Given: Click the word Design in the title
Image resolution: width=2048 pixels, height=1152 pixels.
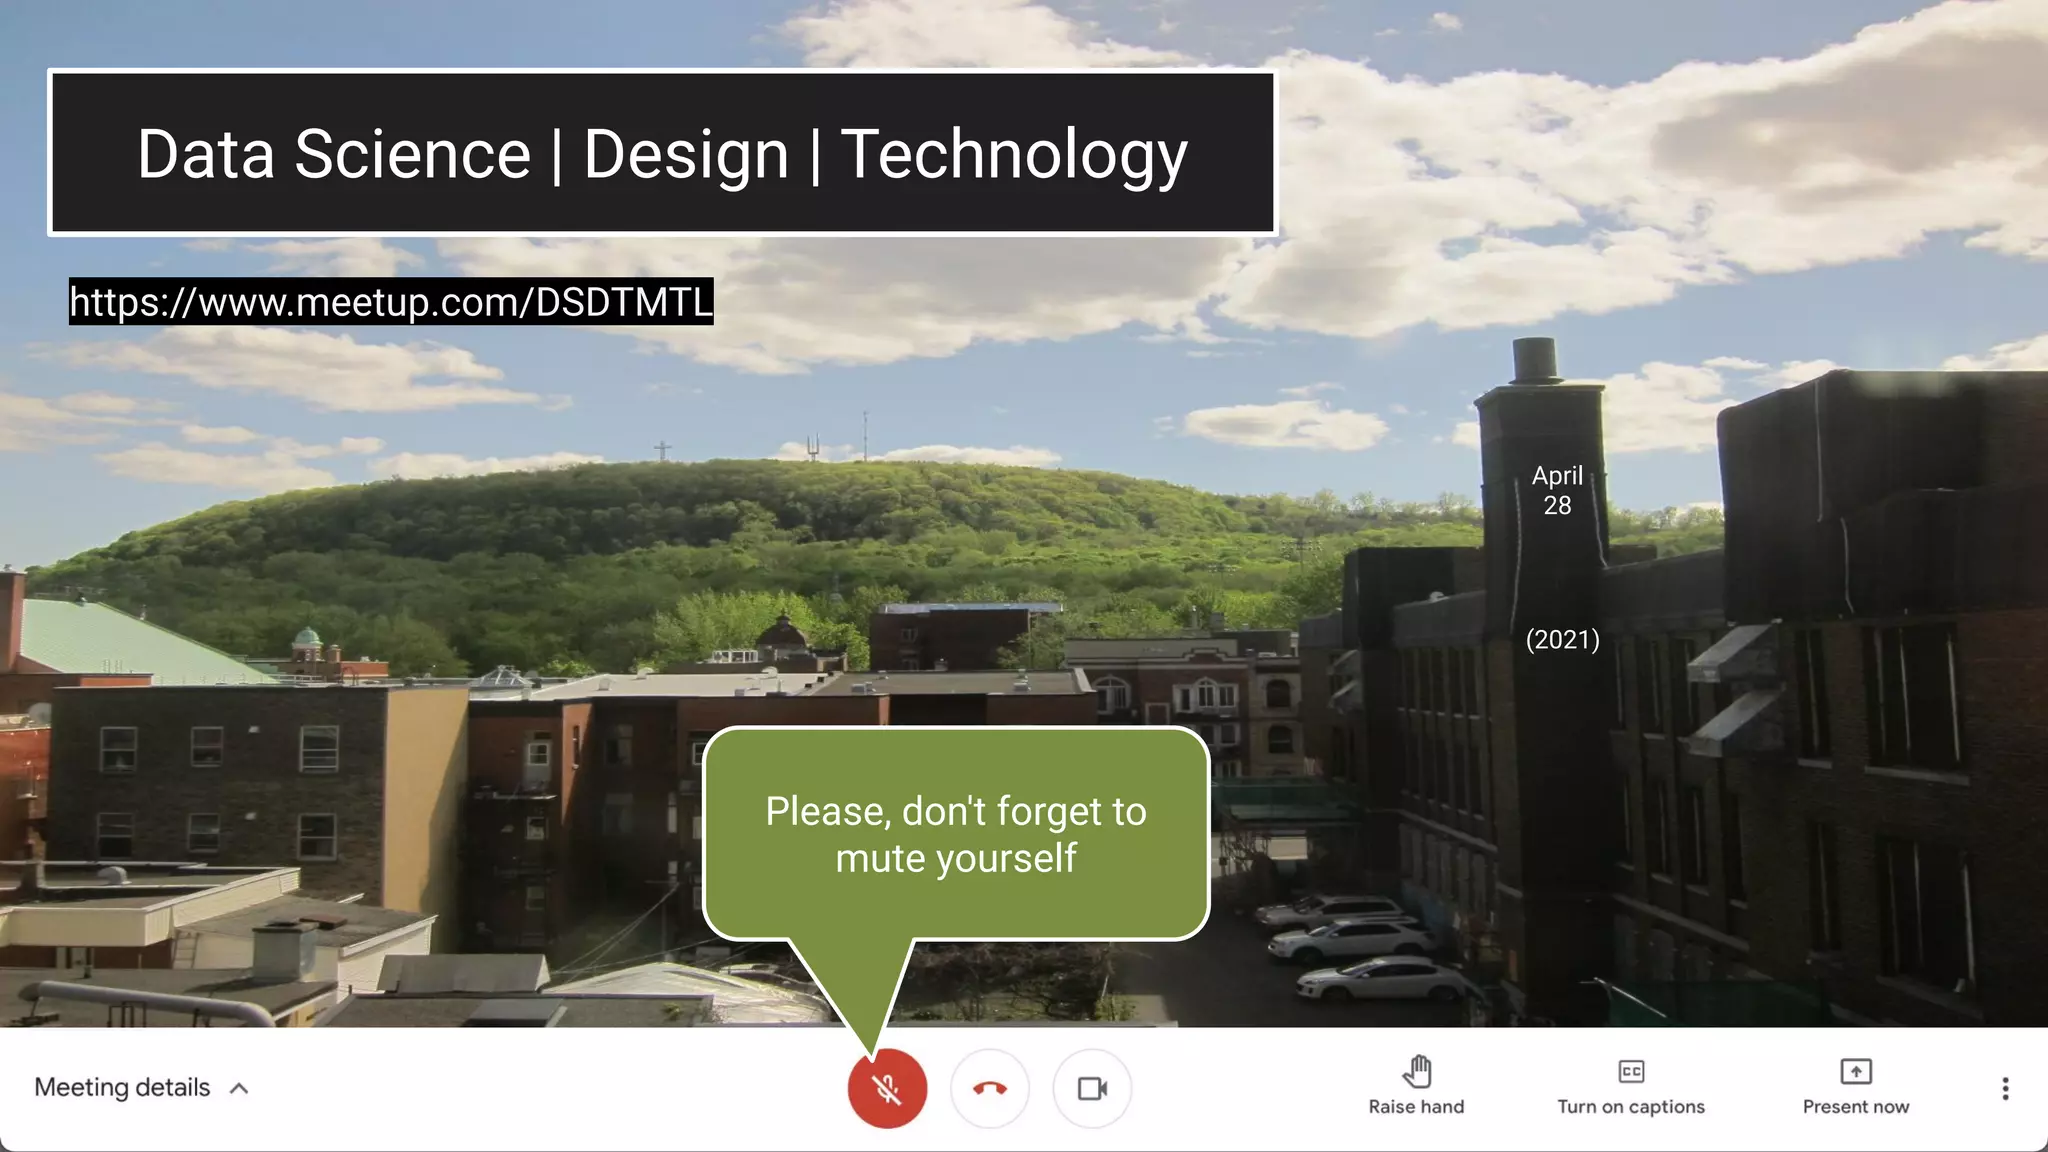Looking at the screenshot, I should pos(686,154).
